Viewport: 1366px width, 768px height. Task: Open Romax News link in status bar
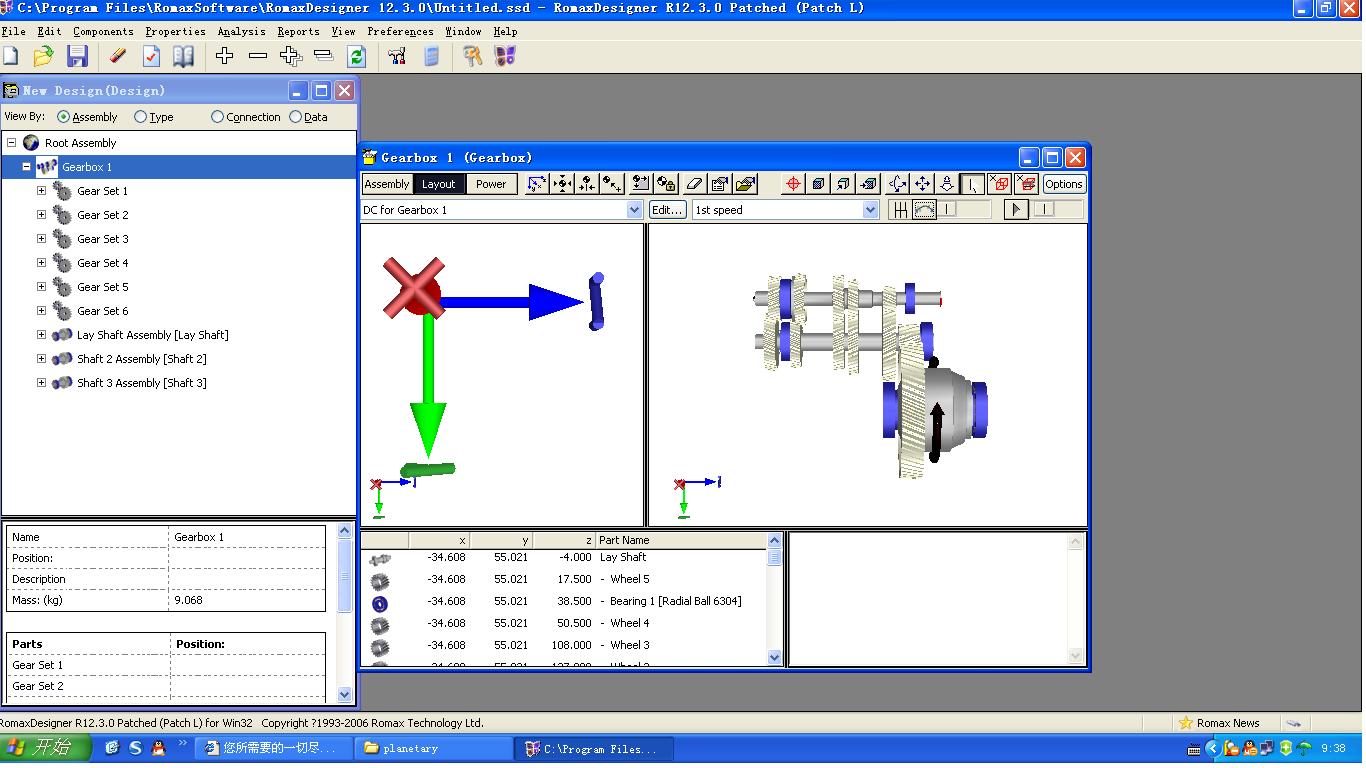pyautogui.click(x=1219, y=723)
